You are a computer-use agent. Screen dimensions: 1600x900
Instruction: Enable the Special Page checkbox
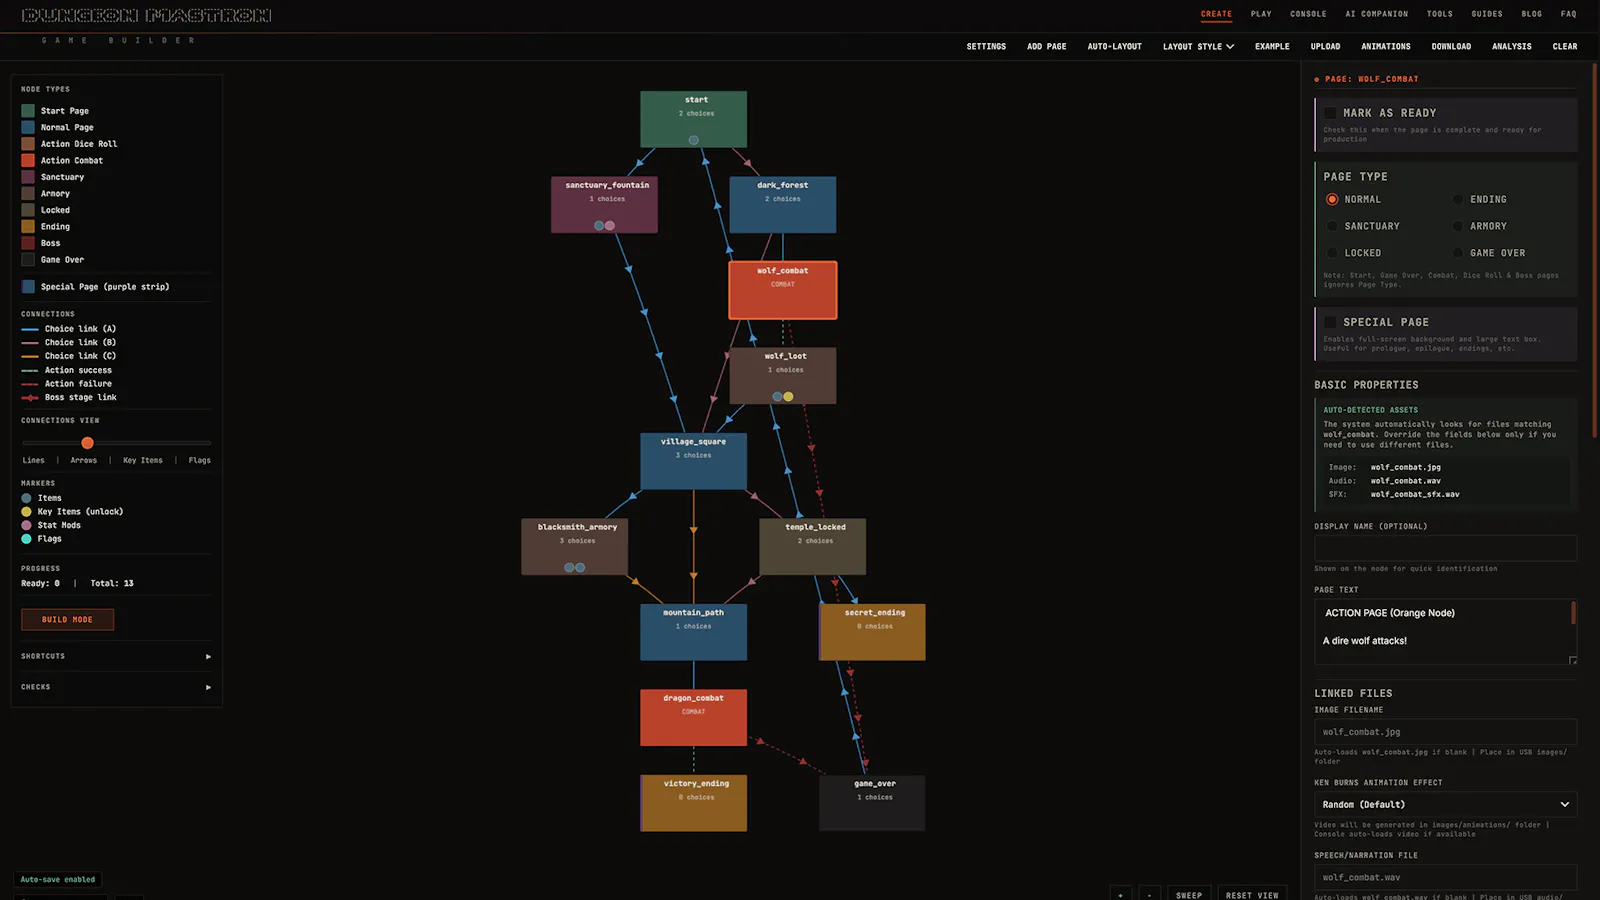click(1330, 322)
